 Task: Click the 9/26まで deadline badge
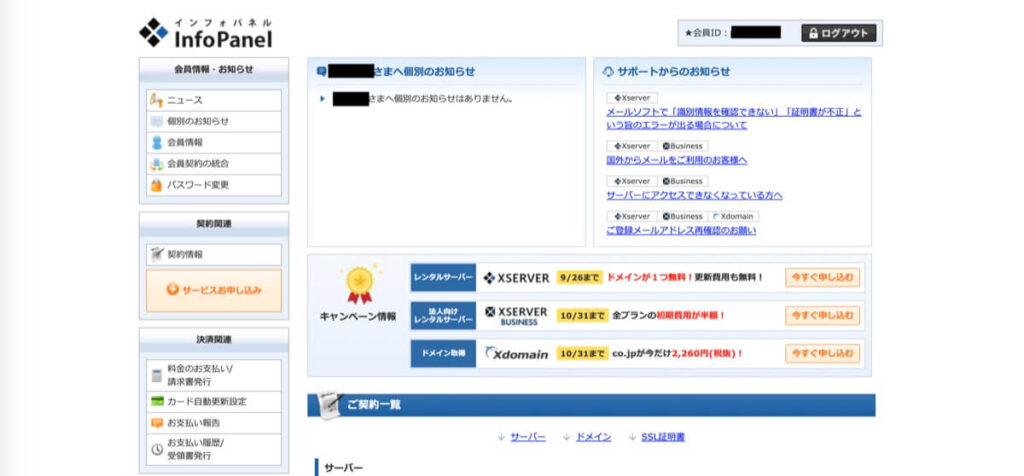[579, 278]
